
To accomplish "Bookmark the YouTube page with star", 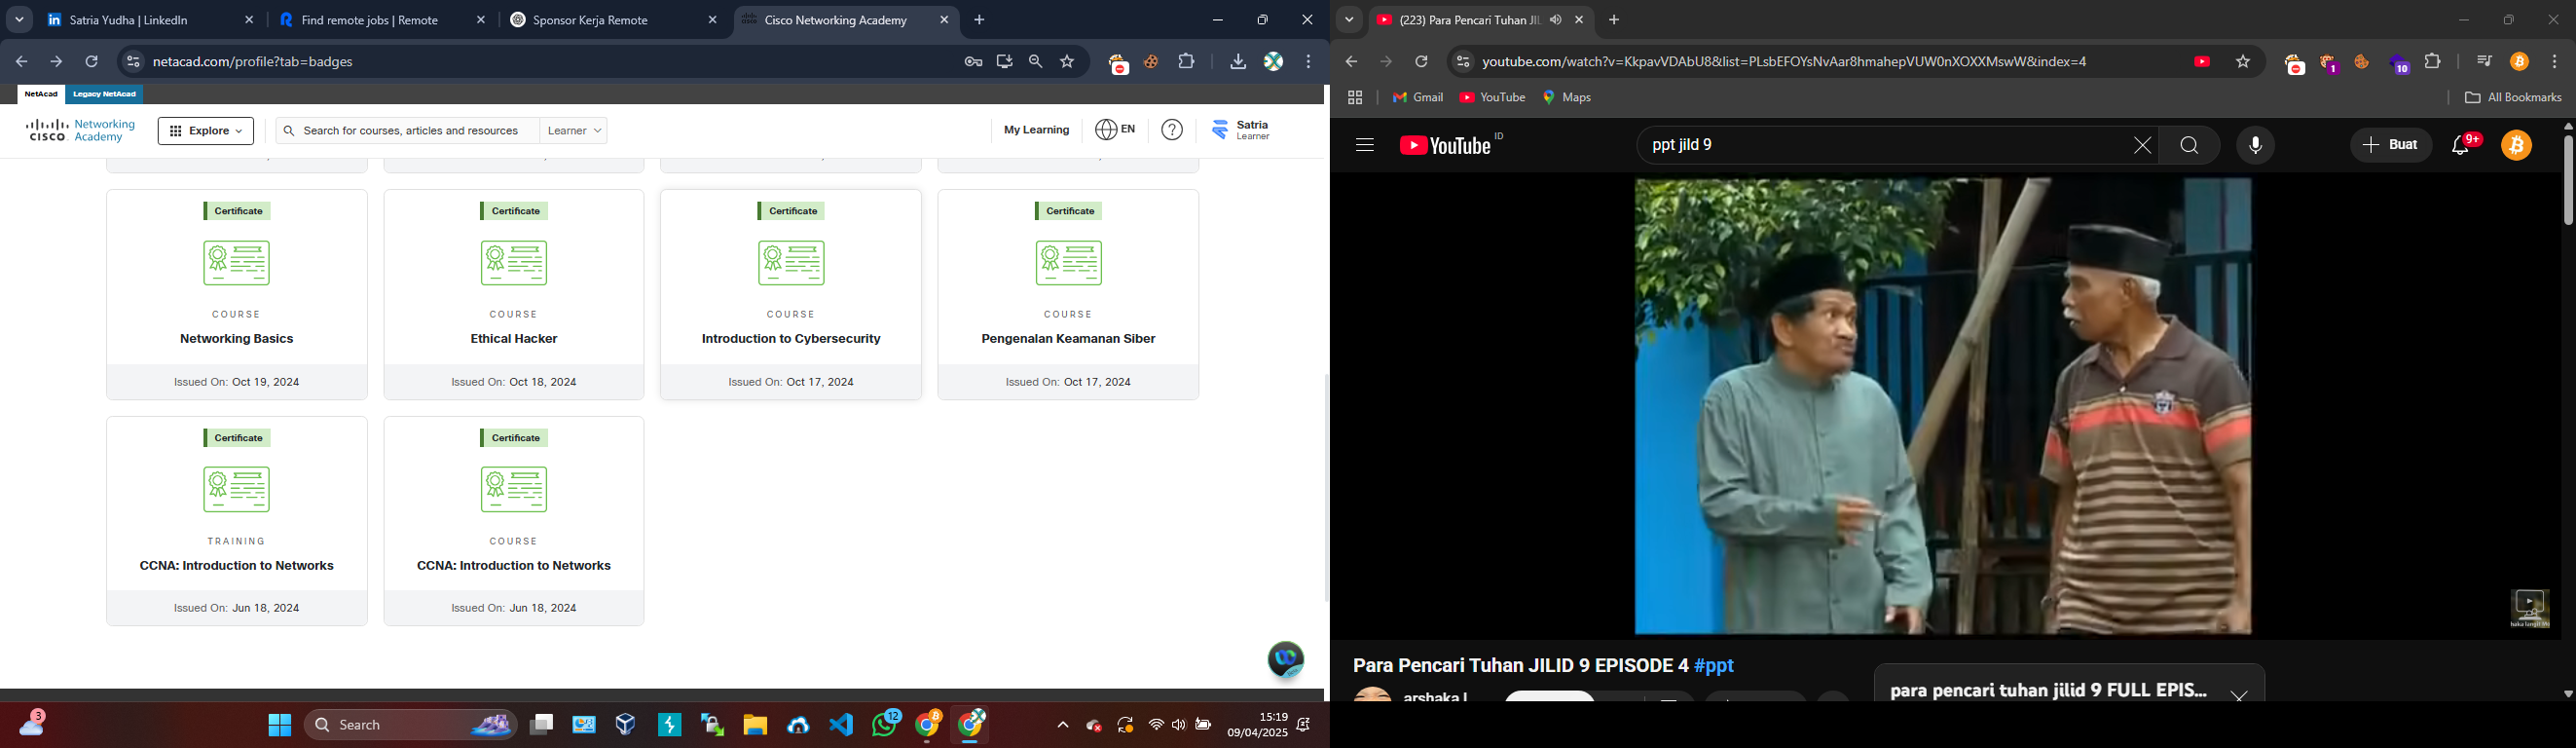I will [2243, 62].
